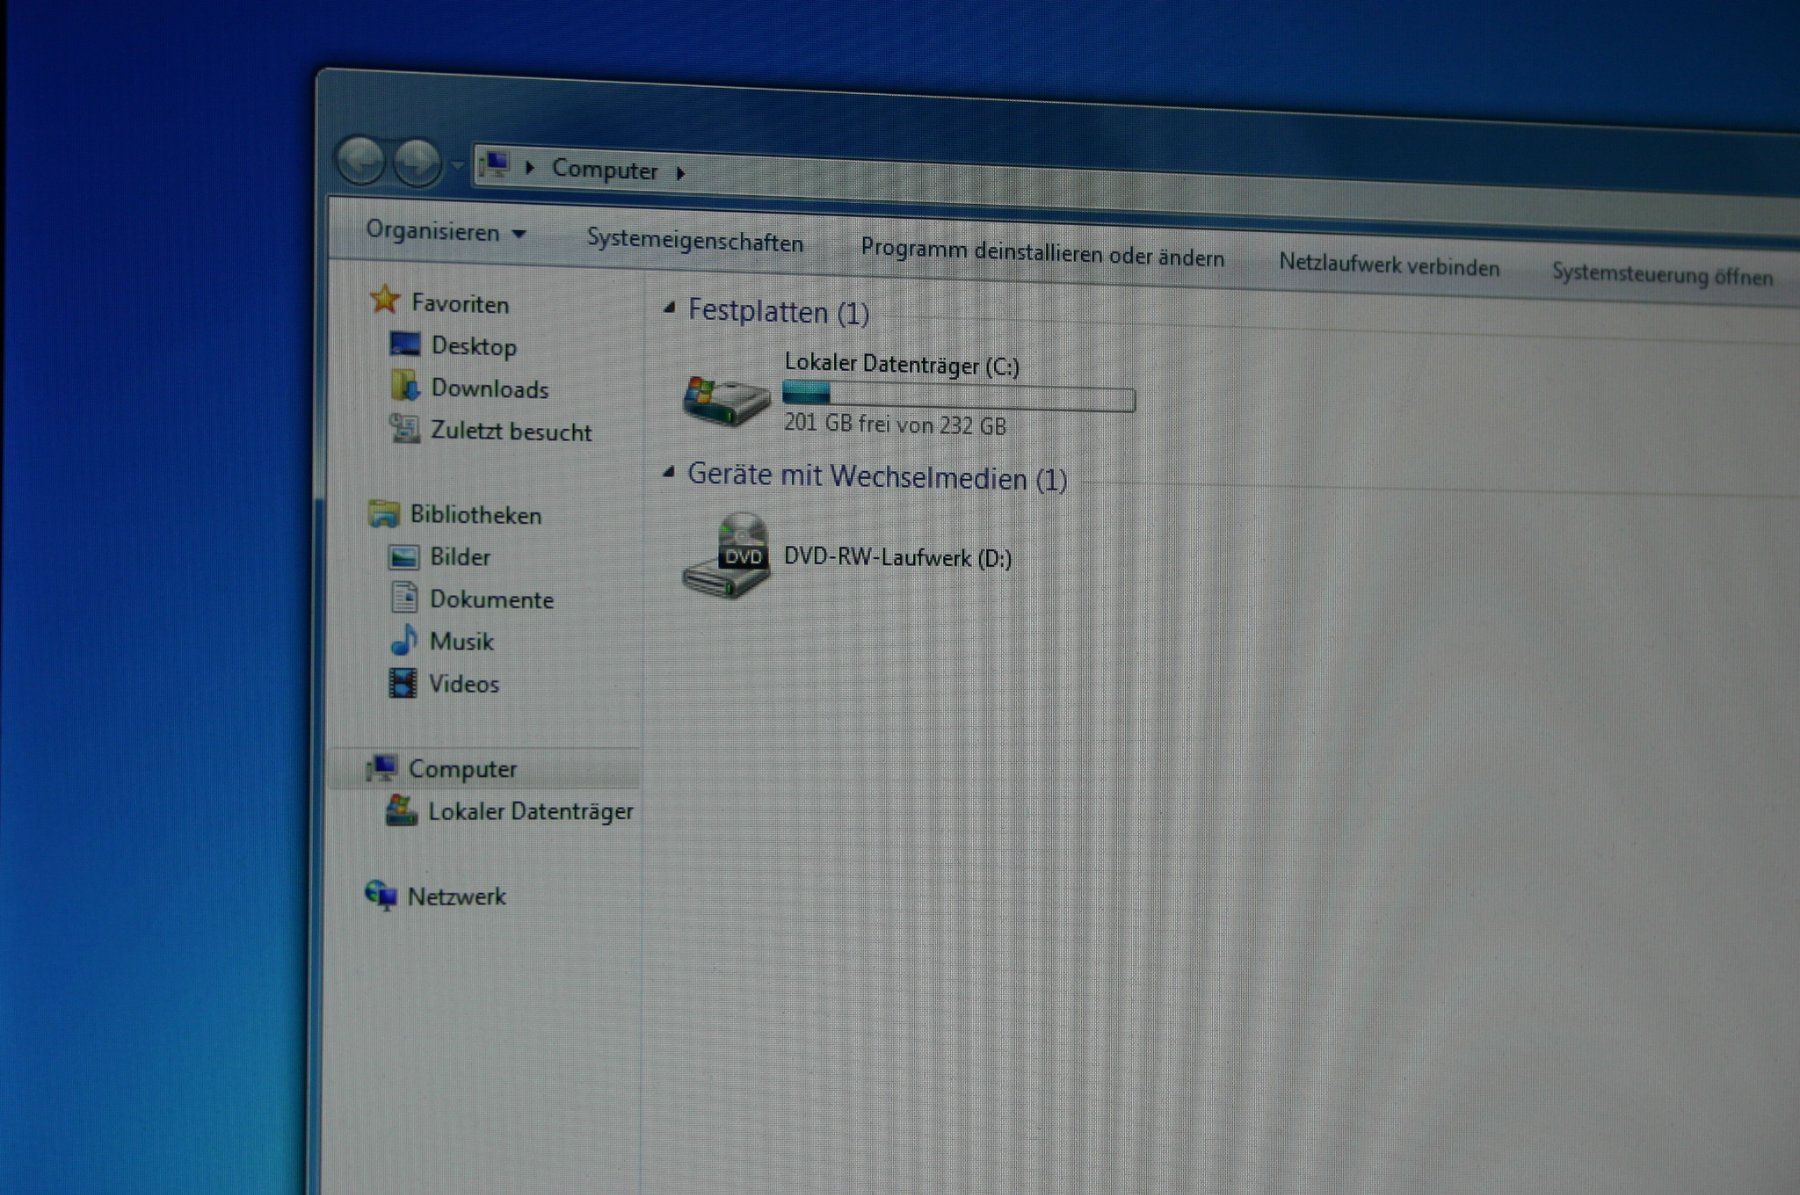This screenshot has height=1195, width=1800.
Task: Click the hard drive icon for drive C:
Action: click(x=726, y=400)
